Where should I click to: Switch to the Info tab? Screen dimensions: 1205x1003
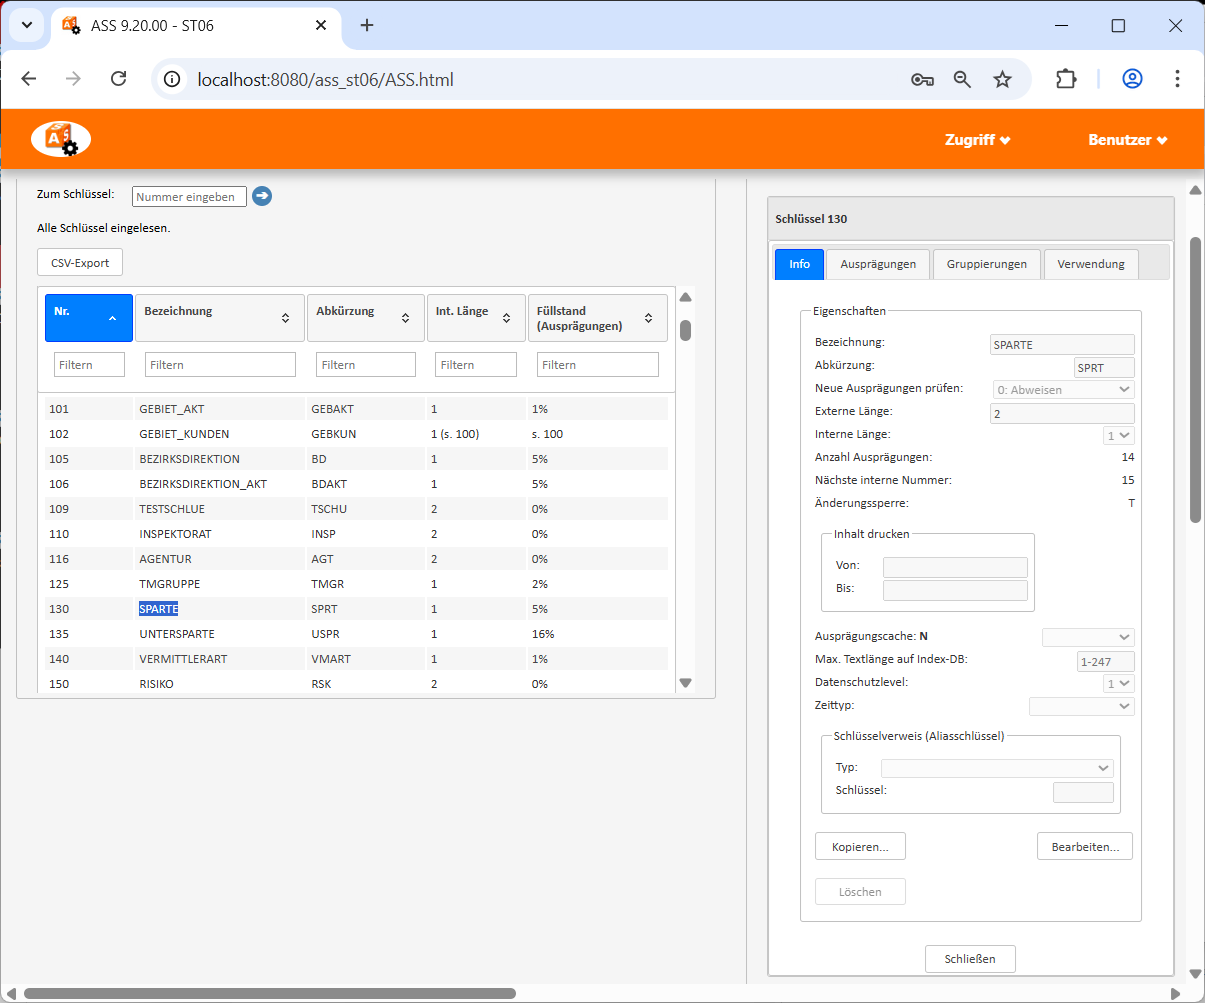pyautogui.click(x=799, y=264)
